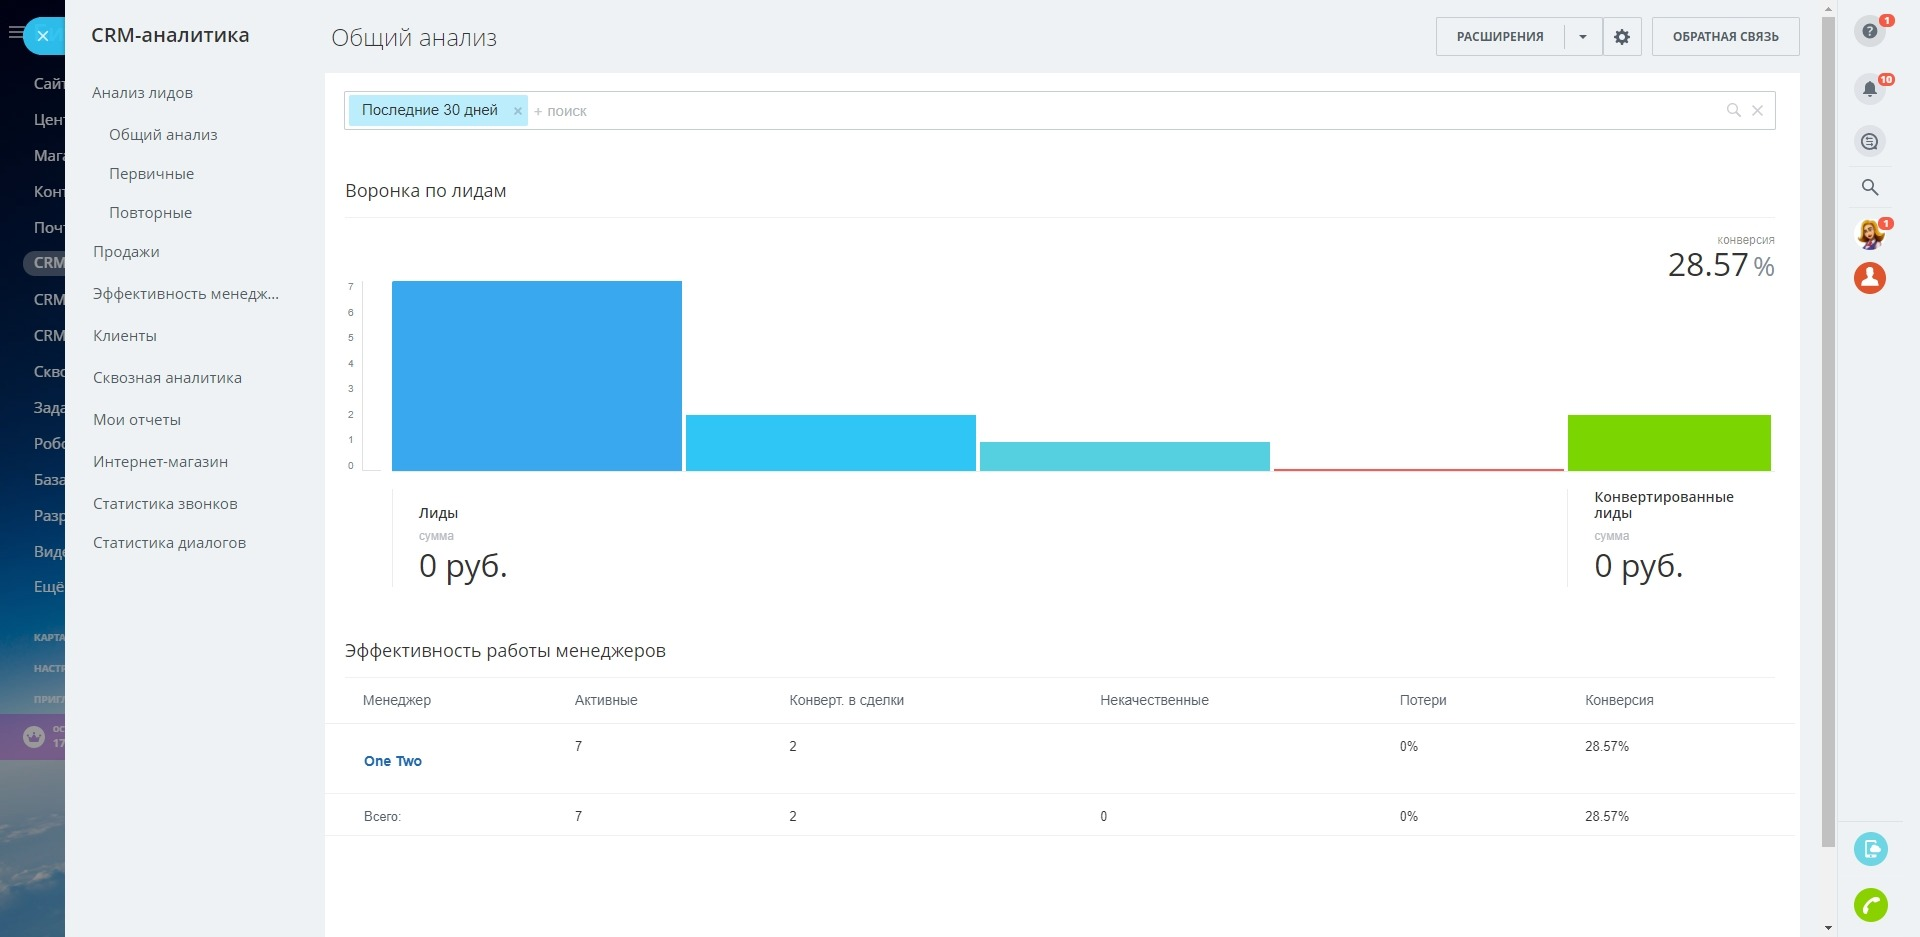Open Общий анализ submenu item
The width and height of the screenshot is (1920, 937).
[163, 135]
